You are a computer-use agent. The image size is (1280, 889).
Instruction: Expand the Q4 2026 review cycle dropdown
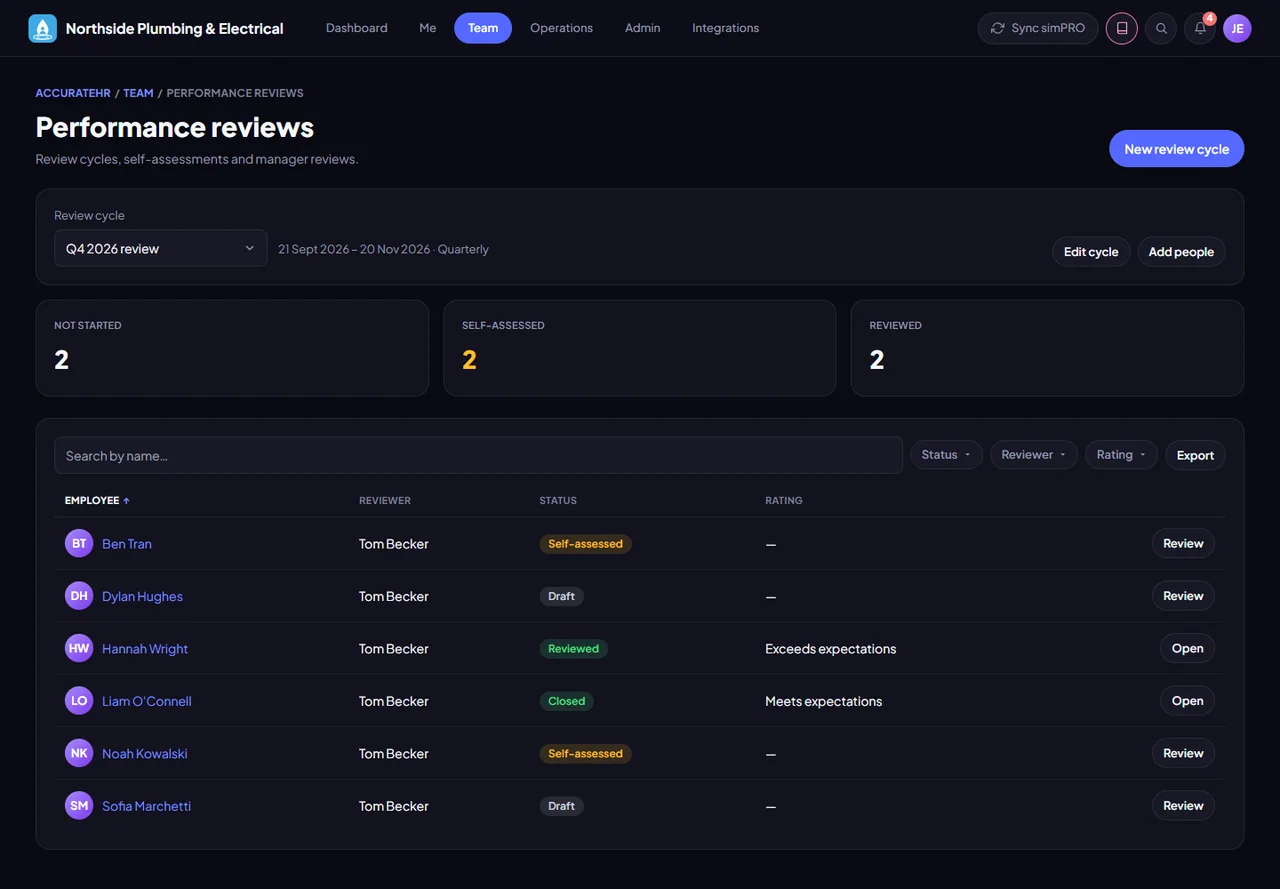[161, 248]
